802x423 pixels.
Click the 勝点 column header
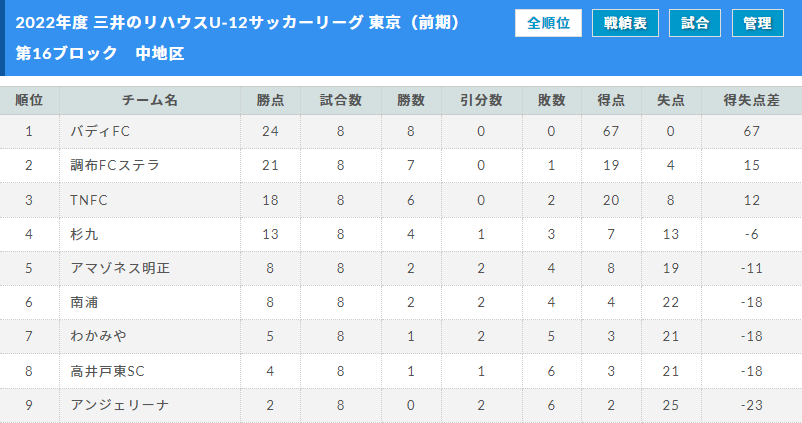[x=270, y=100]
